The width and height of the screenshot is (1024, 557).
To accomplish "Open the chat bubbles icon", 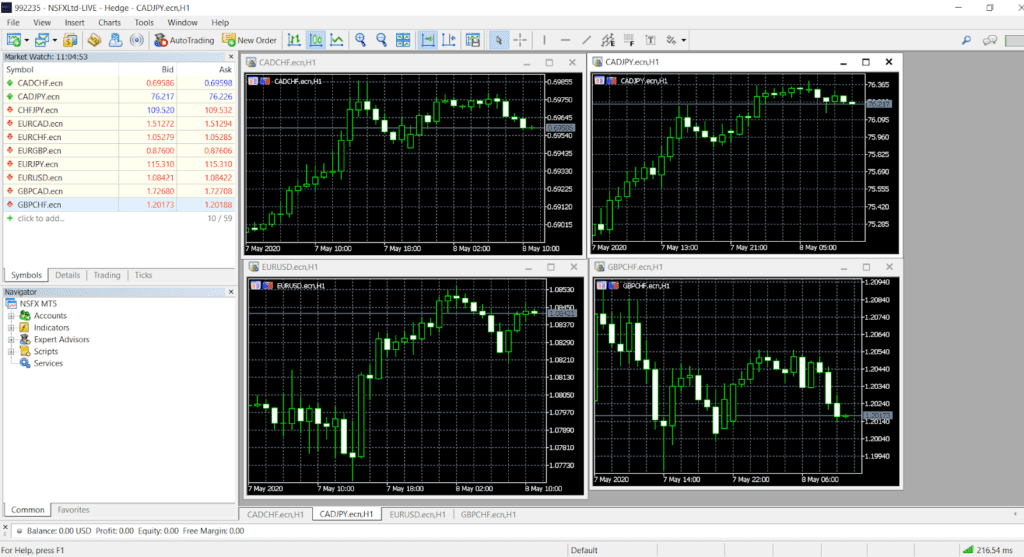I will 989,40.
